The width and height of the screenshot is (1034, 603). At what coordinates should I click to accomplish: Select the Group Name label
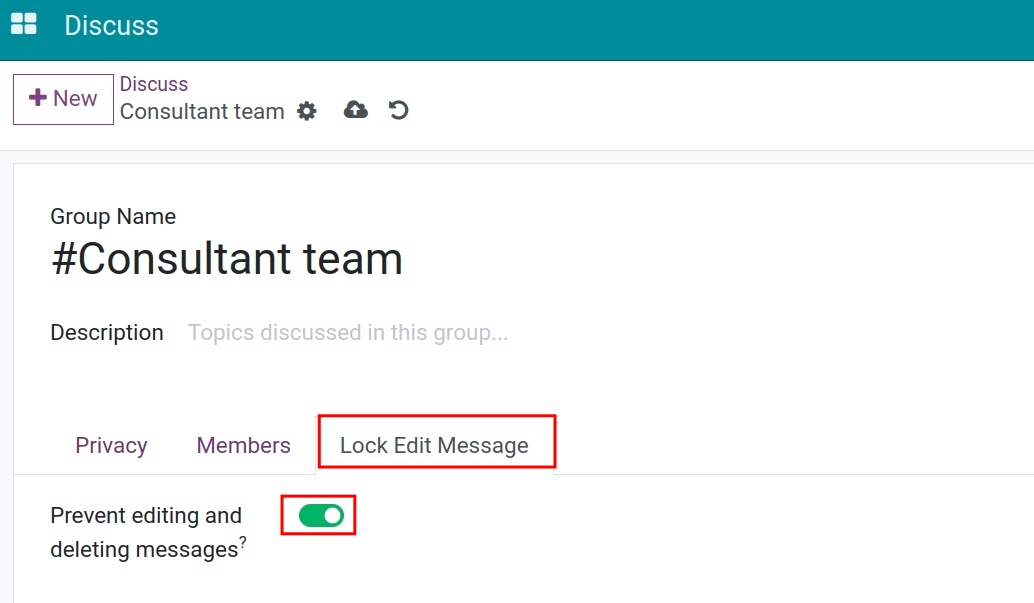[113, 216]
